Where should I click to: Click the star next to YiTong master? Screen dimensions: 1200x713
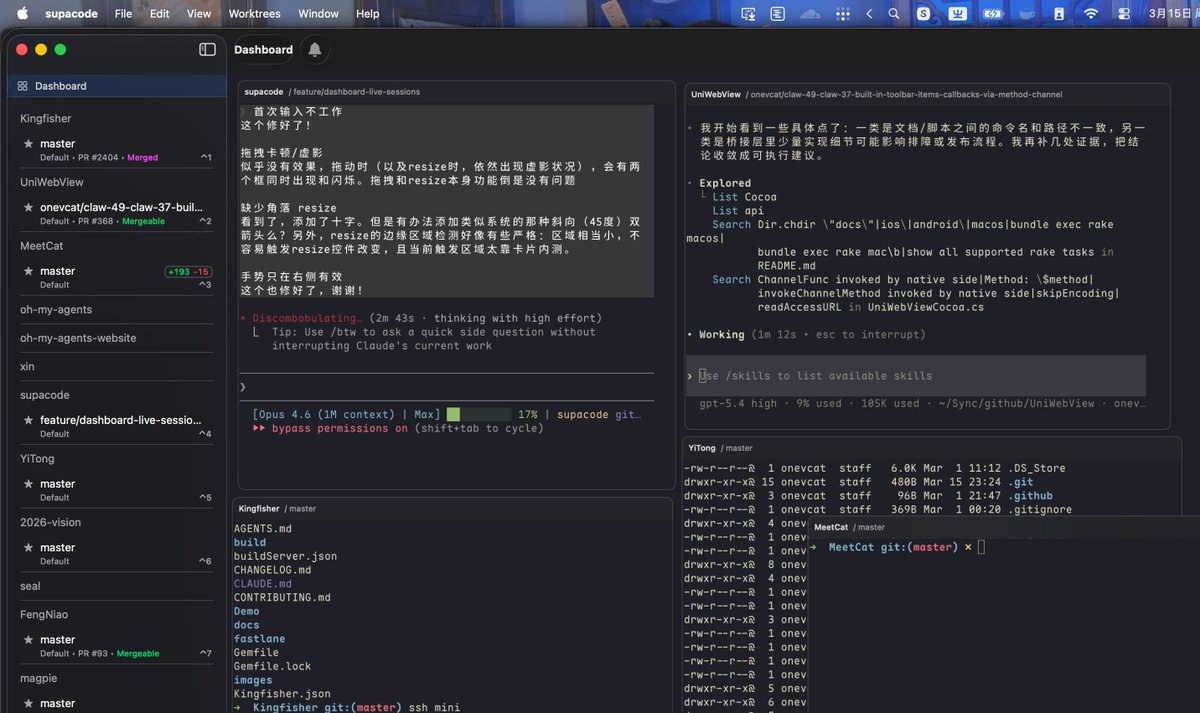pos(28,484)
